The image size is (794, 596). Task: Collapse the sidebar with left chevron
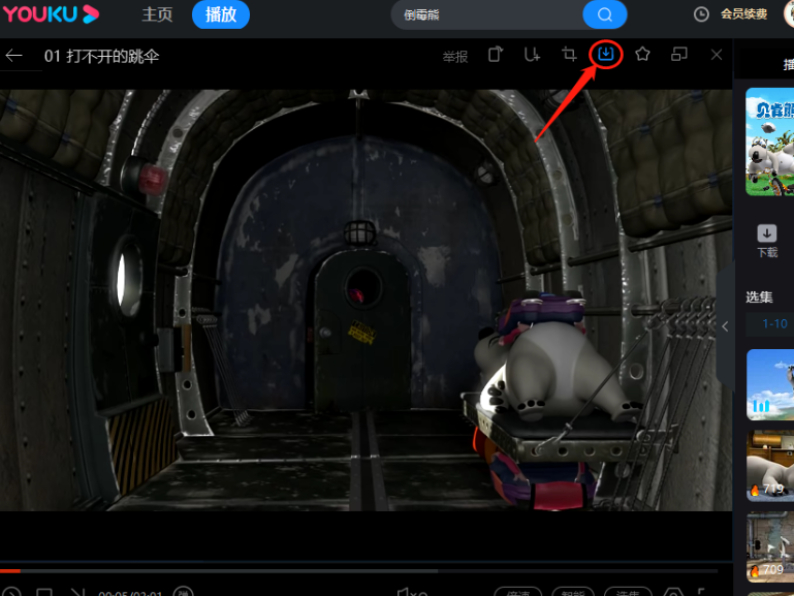[x=725, y=327]
